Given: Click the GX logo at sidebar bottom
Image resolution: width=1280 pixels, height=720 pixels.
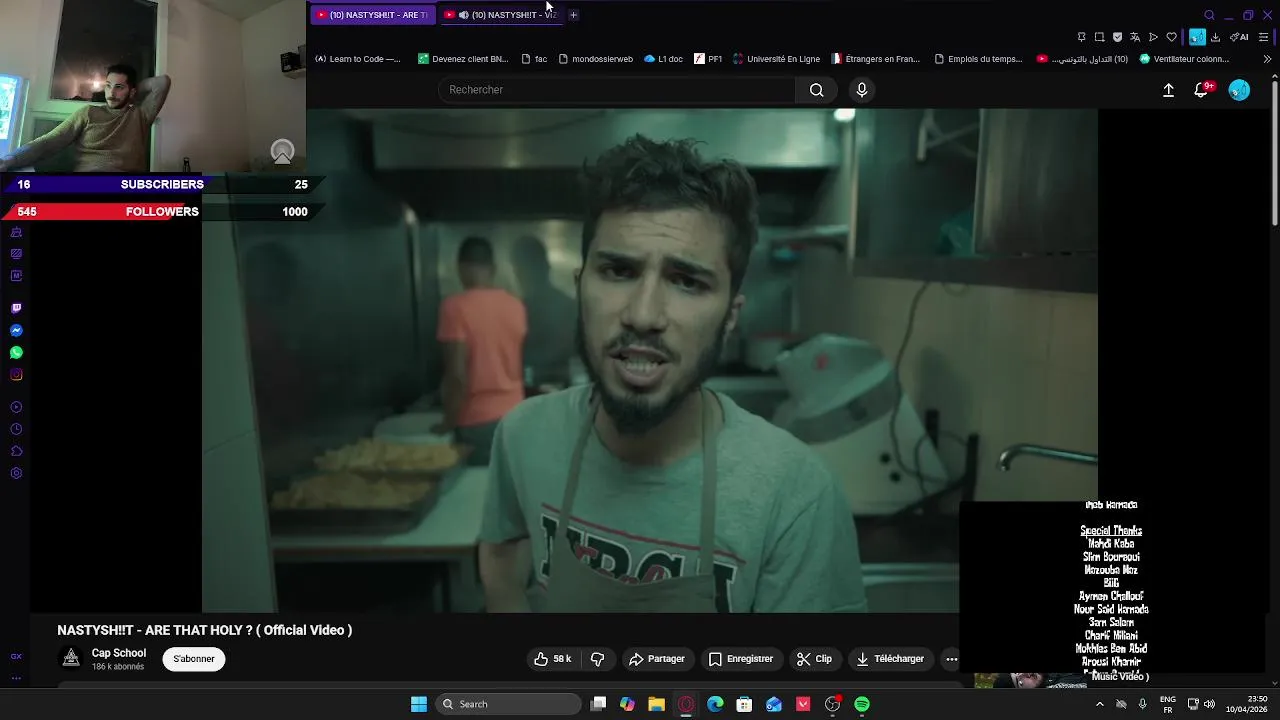Looking at the screenshot, I should pos(16,657).
